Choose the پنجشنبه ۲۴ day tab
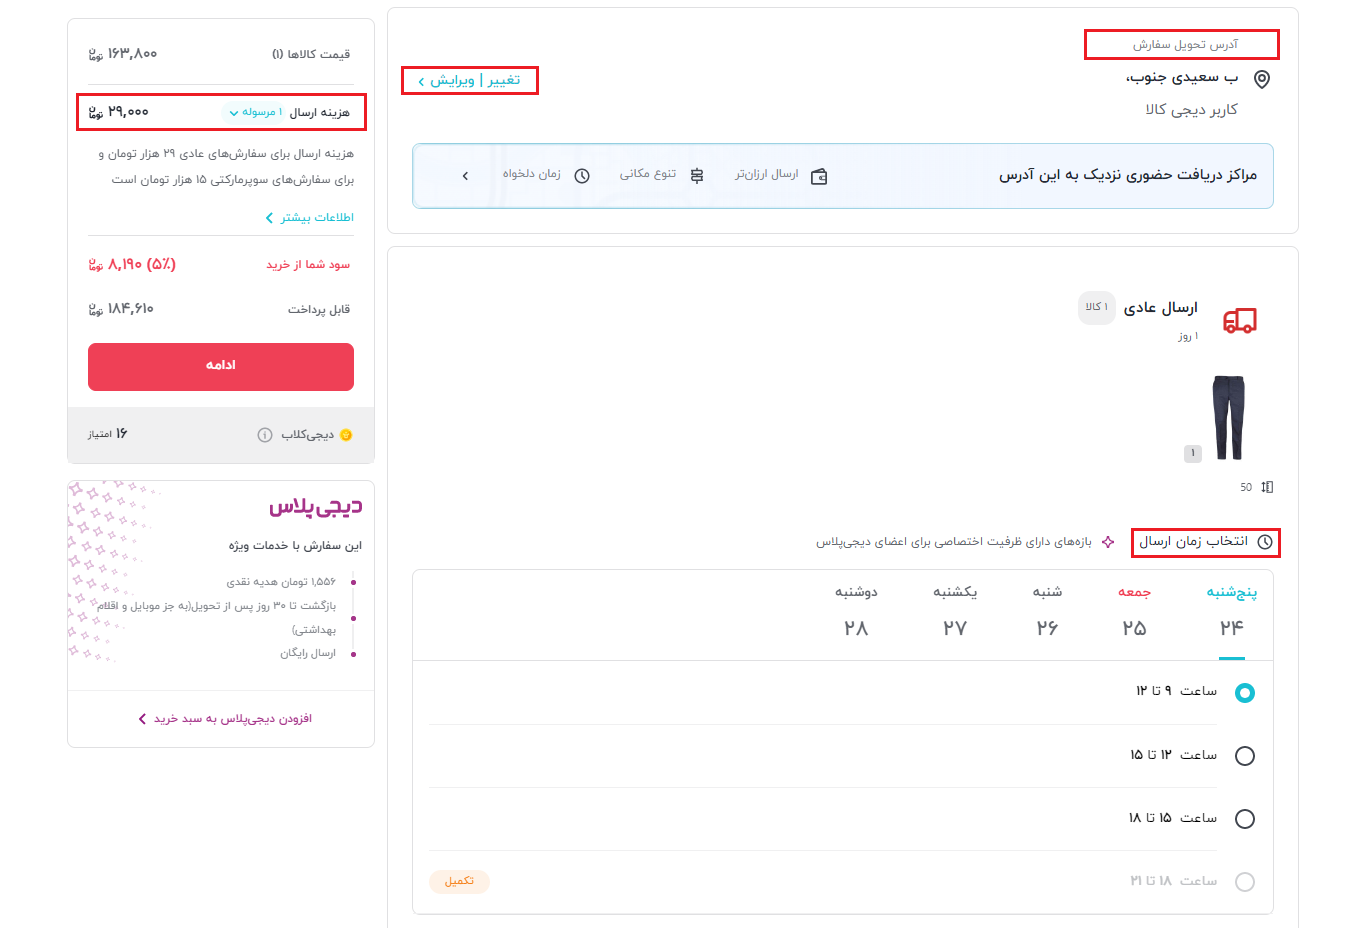1359x928 pixels. [1232, 612]
